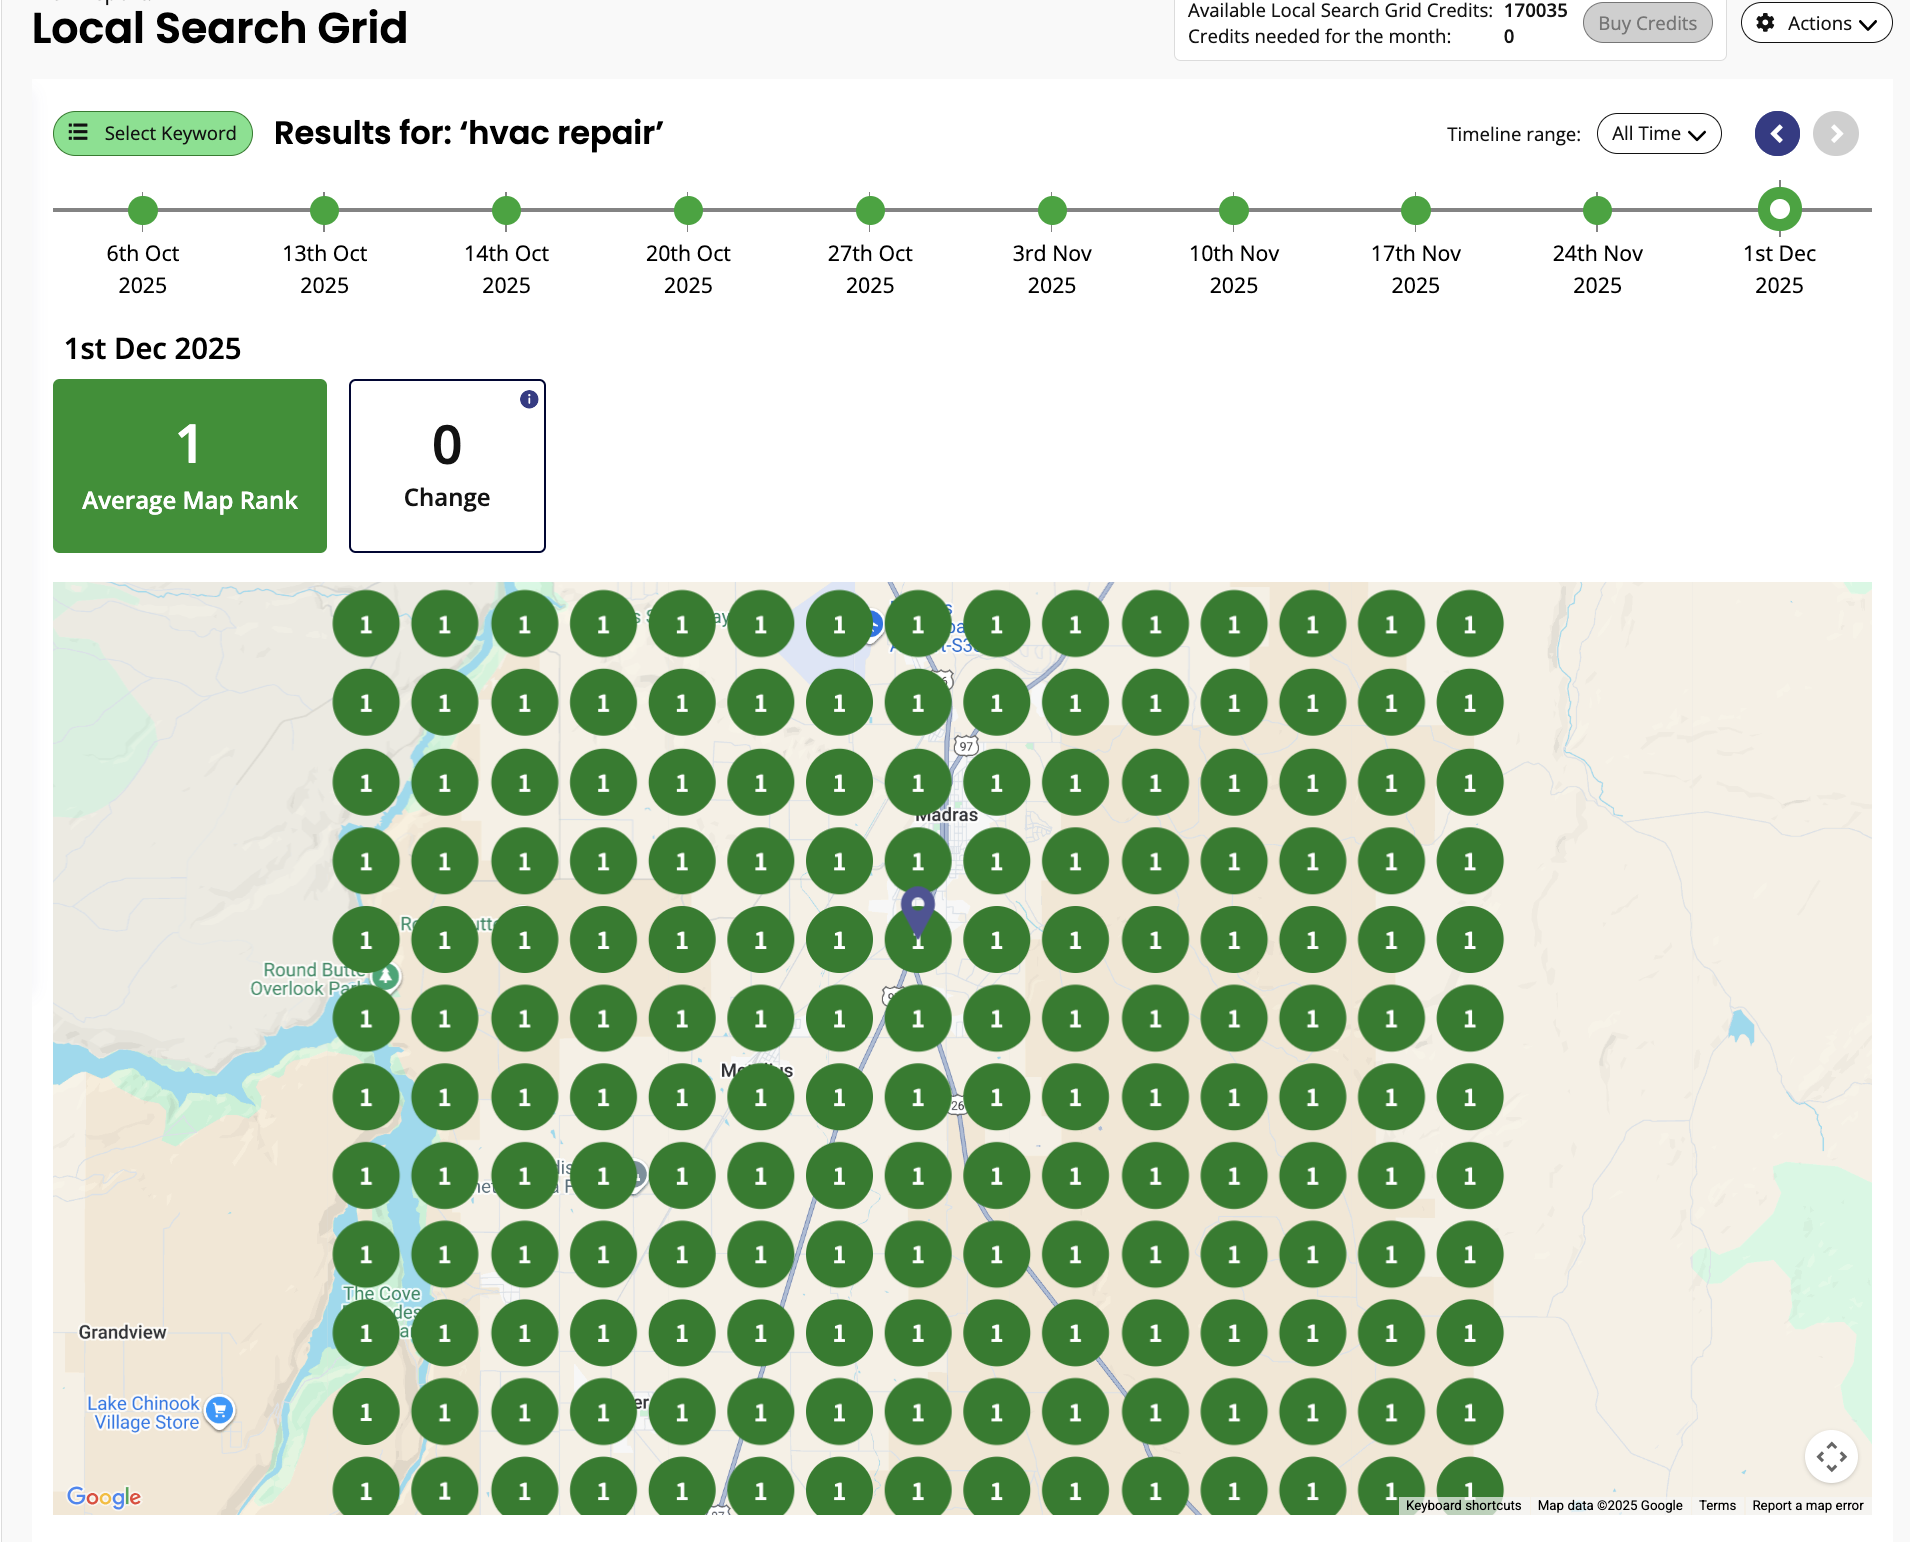Viewport: 1910px width, 1542px height.
Task: Click the Average Map Rank card
Action: pyautogui.click(x=190, y=466)
